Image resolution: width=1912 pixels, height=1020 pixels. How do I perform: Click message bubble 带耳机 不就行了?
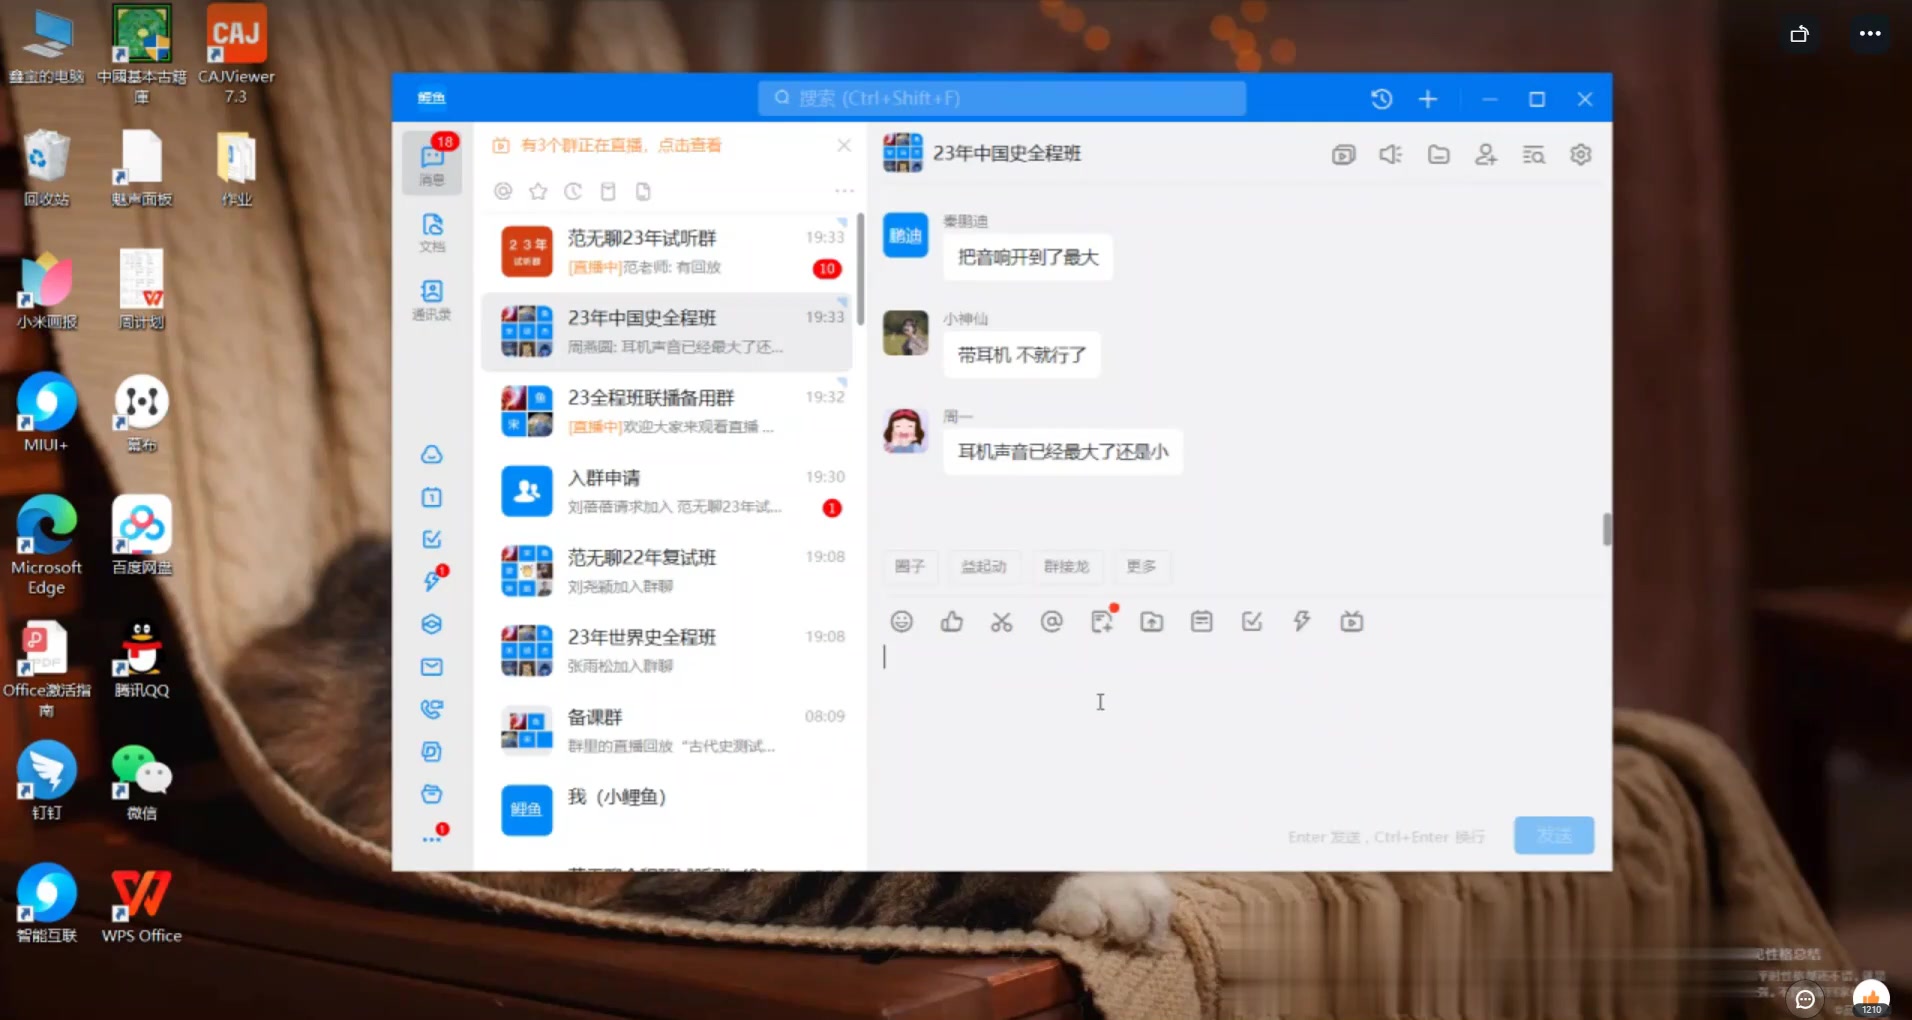1022,355
